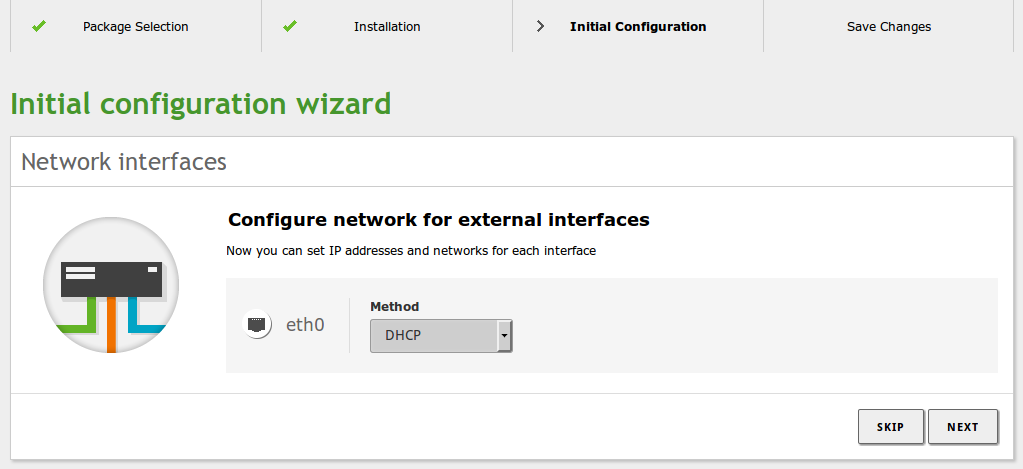Click the green checkmark beside Package Selection
The image size is (1023, 469).
(39, 26)
